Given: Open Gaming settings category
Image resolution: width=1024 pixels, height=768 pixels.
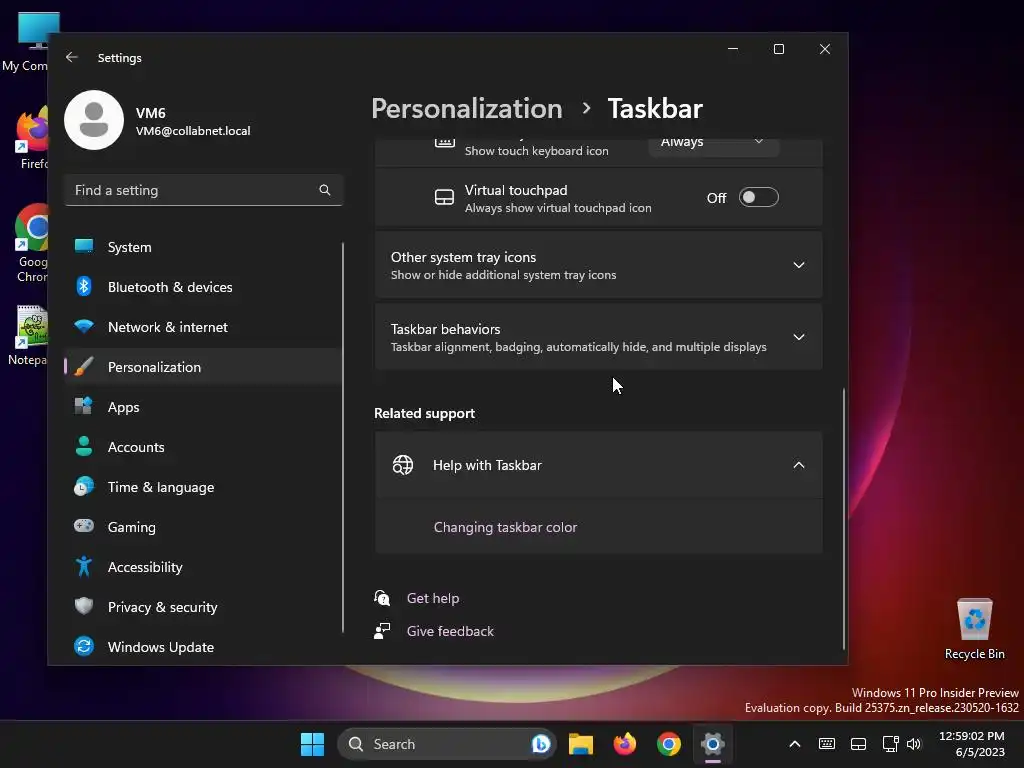Looking at the screenshot, I should pyautogui.click(x=203, y=526).
